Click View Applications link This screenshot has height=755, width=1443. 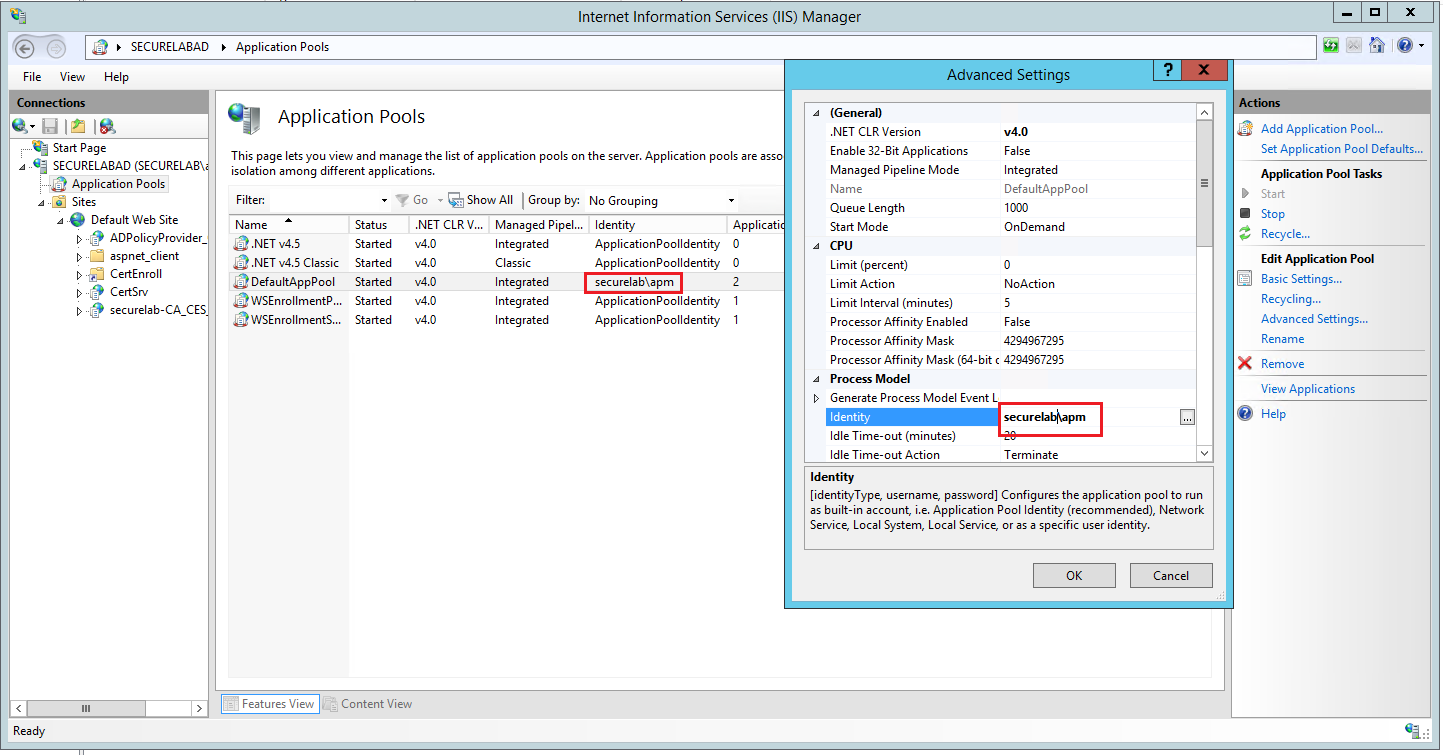tap(1308, 389)
